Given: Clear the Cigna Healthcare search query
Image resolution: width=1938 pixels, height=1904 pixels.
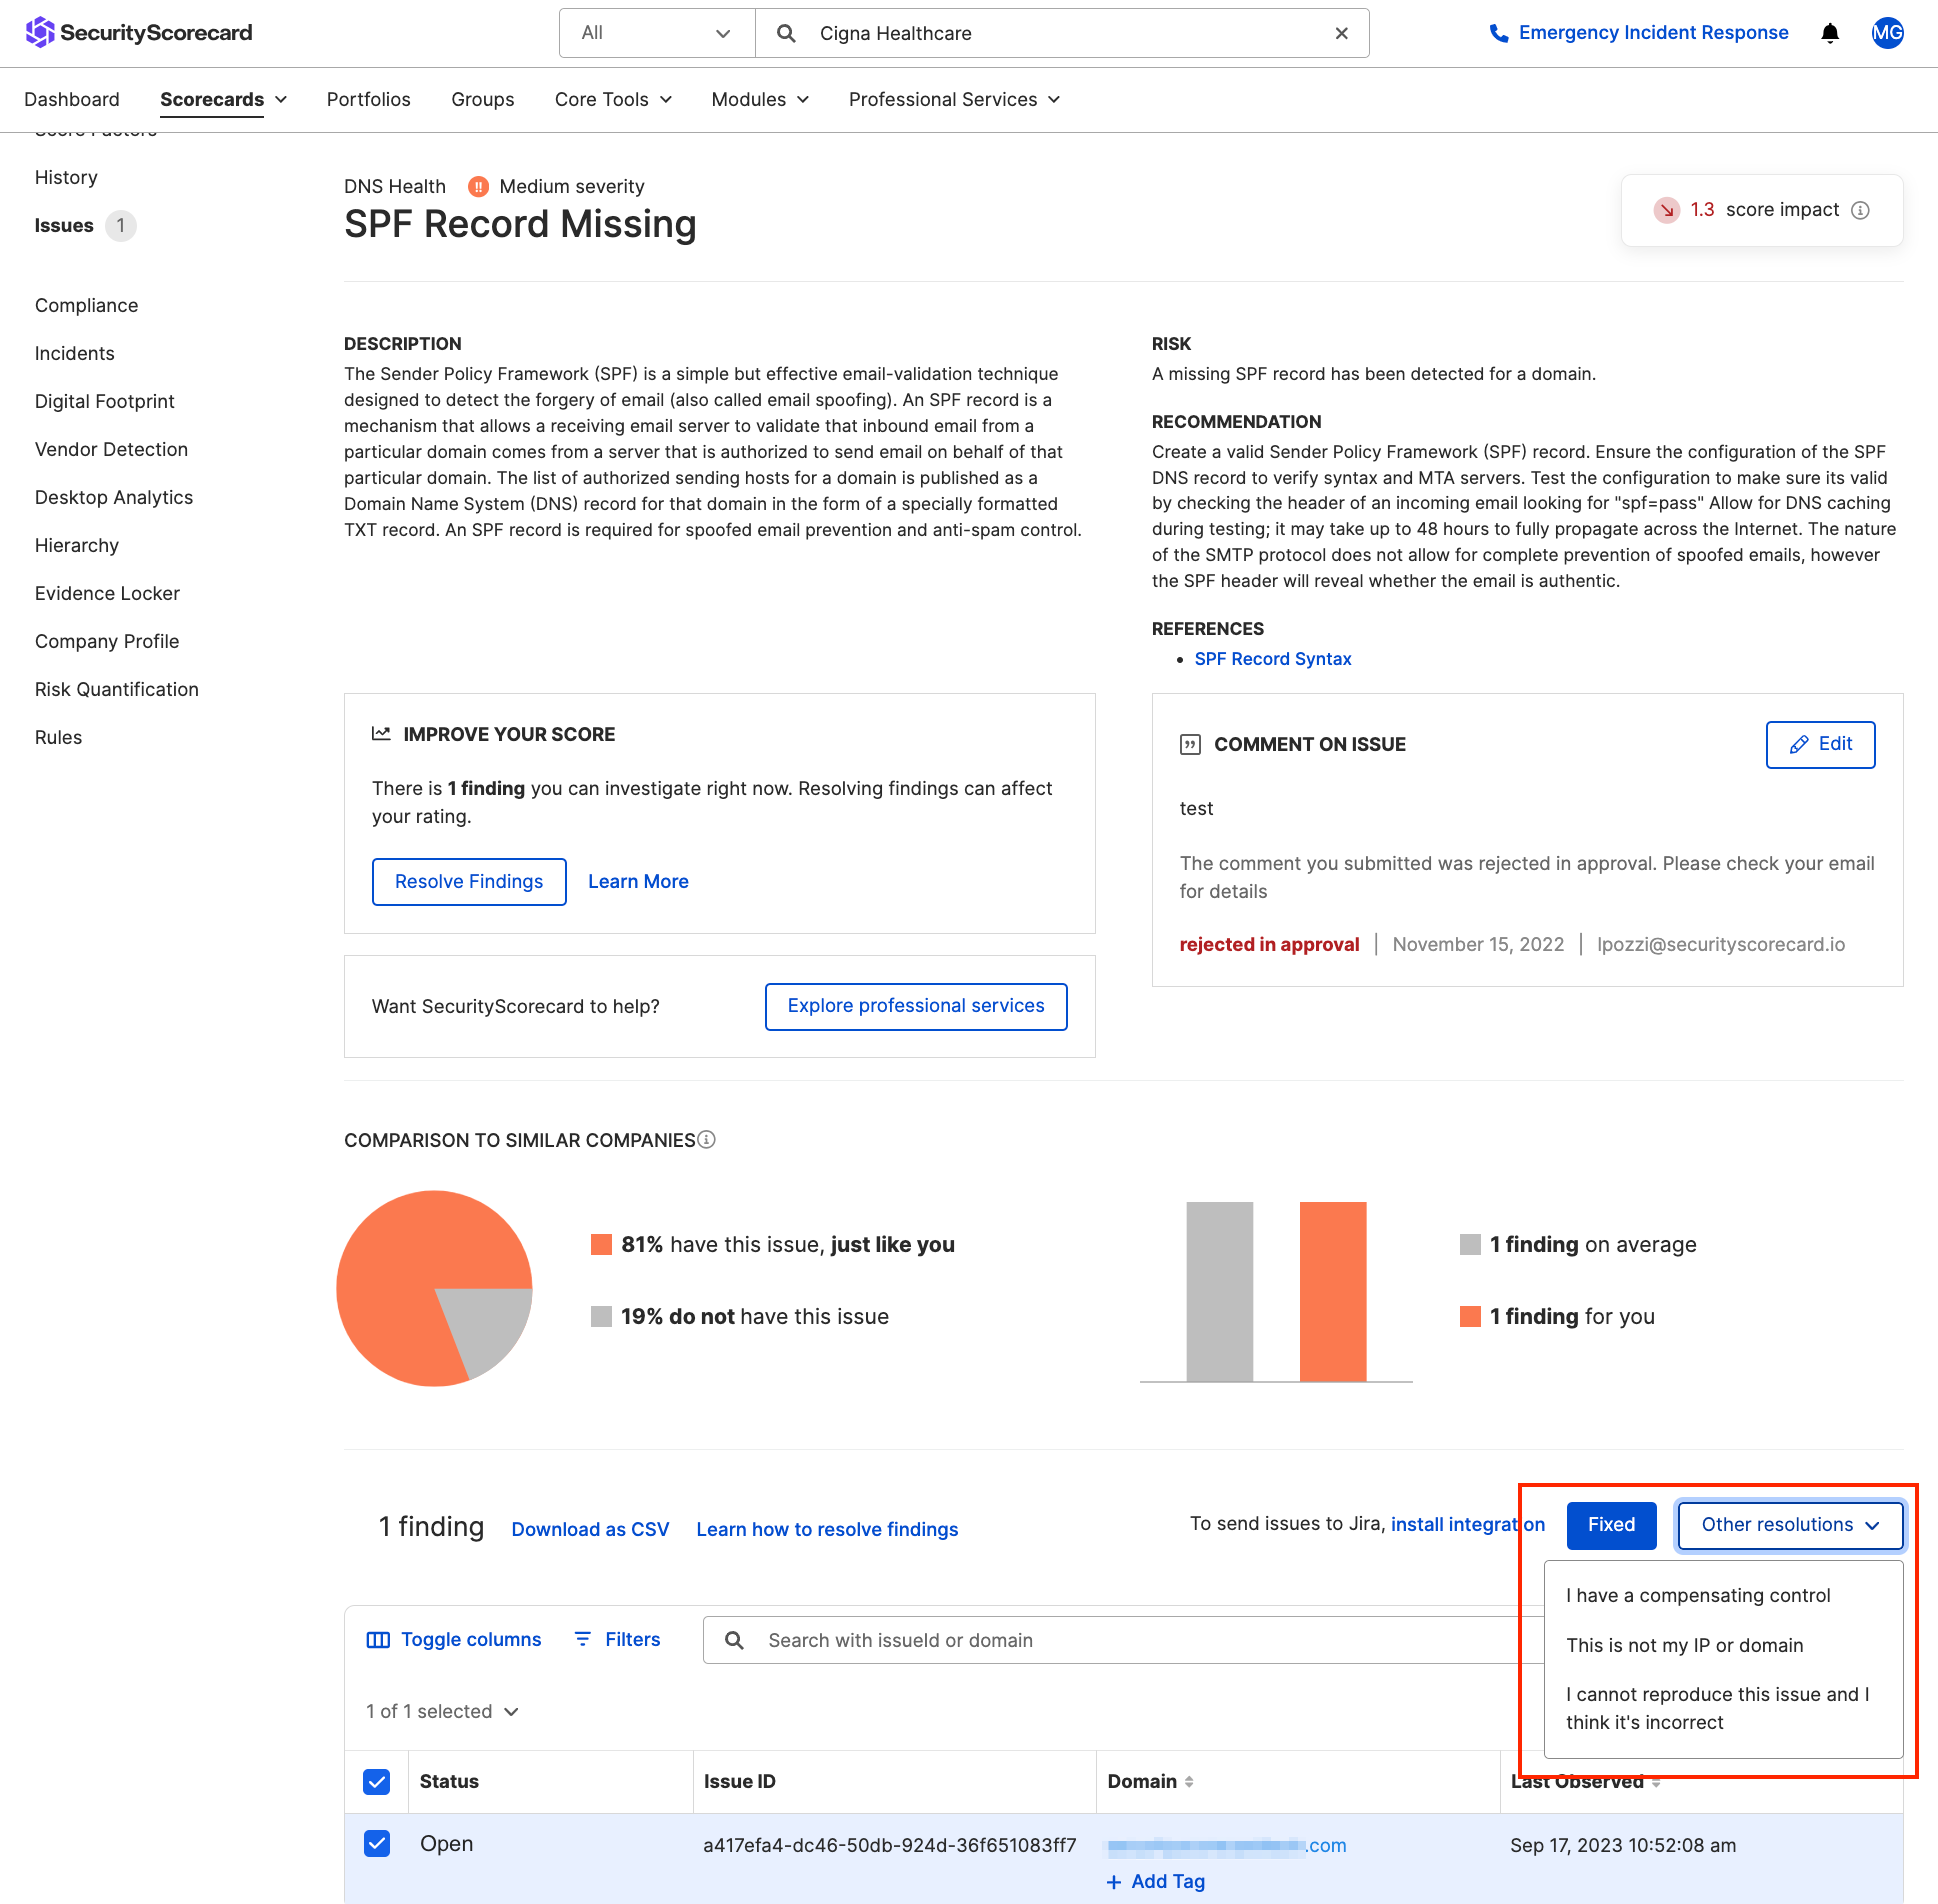Looking at the screenshot, I should (x=1340, y=33).
